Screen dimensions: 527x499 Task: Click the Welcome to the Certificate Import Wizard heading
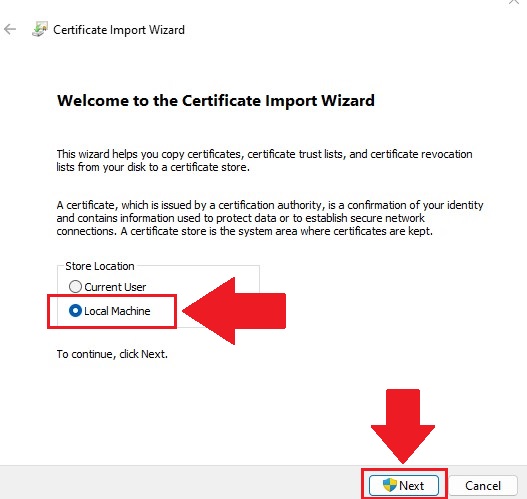coord(216,100)
